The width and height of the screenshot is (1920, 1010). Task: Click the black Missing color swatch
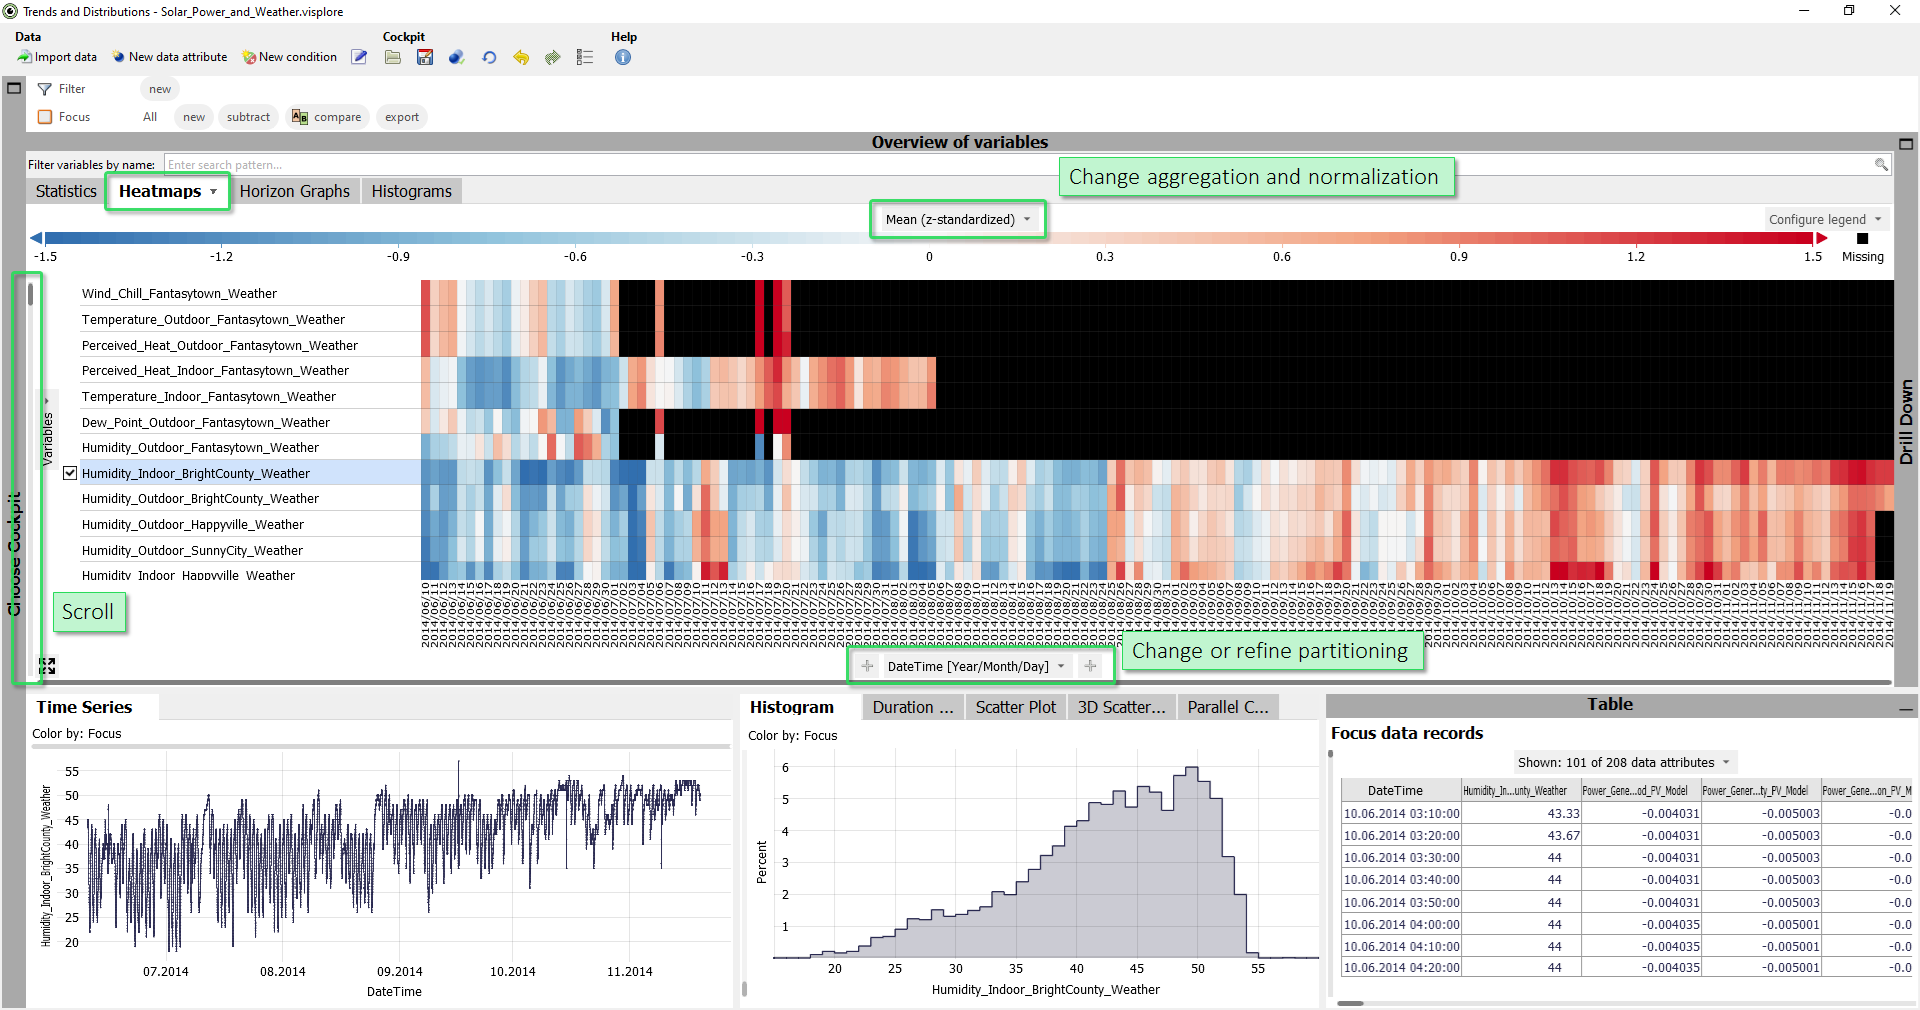[1862, 238]
